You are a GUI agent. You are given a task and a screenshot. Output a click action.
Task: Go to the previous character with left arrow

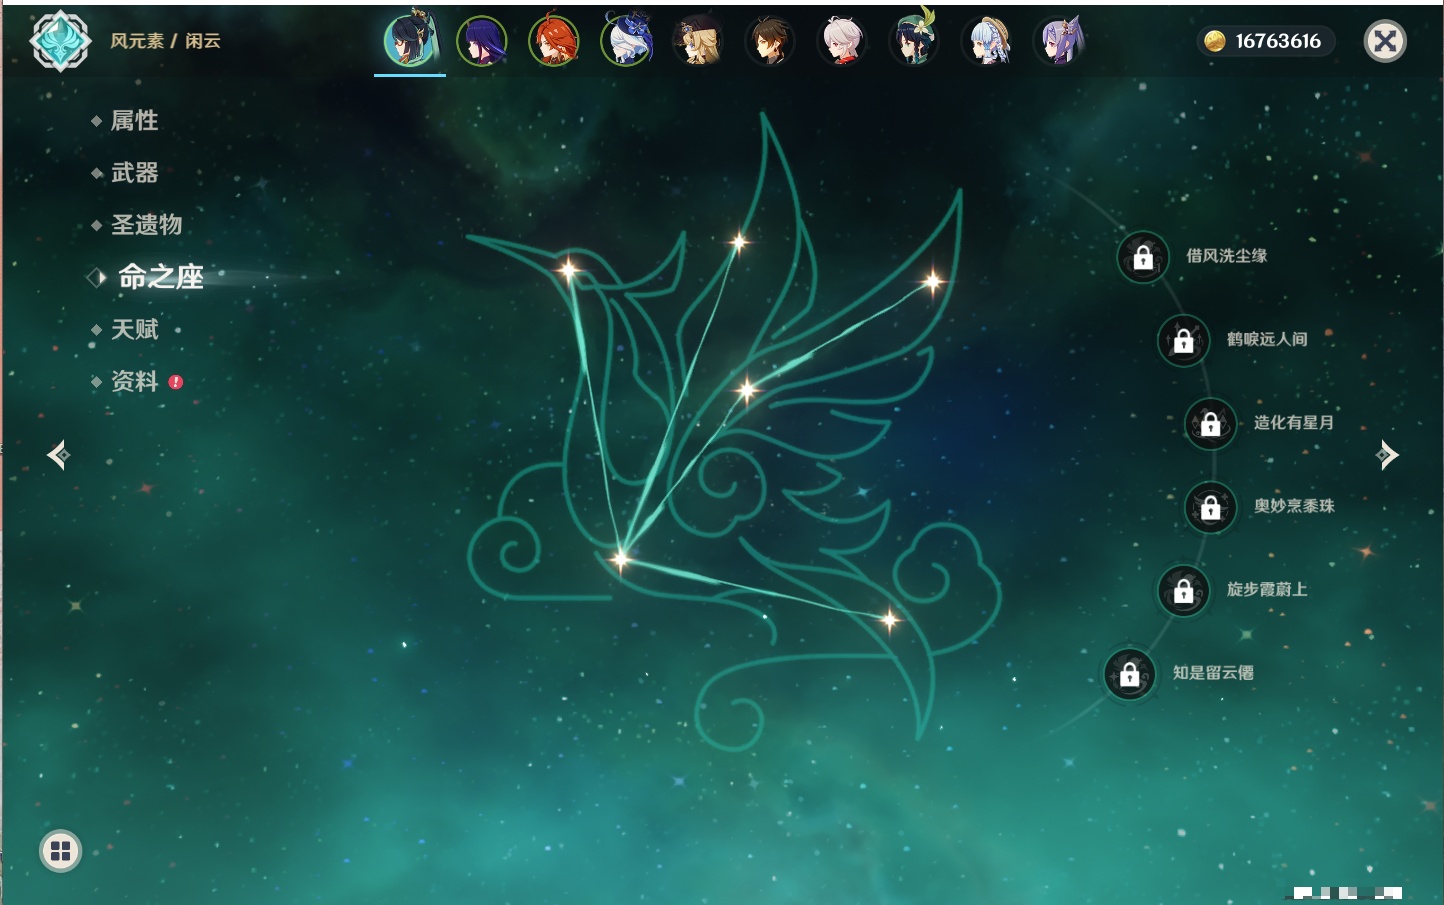click(x=58, y=455)
